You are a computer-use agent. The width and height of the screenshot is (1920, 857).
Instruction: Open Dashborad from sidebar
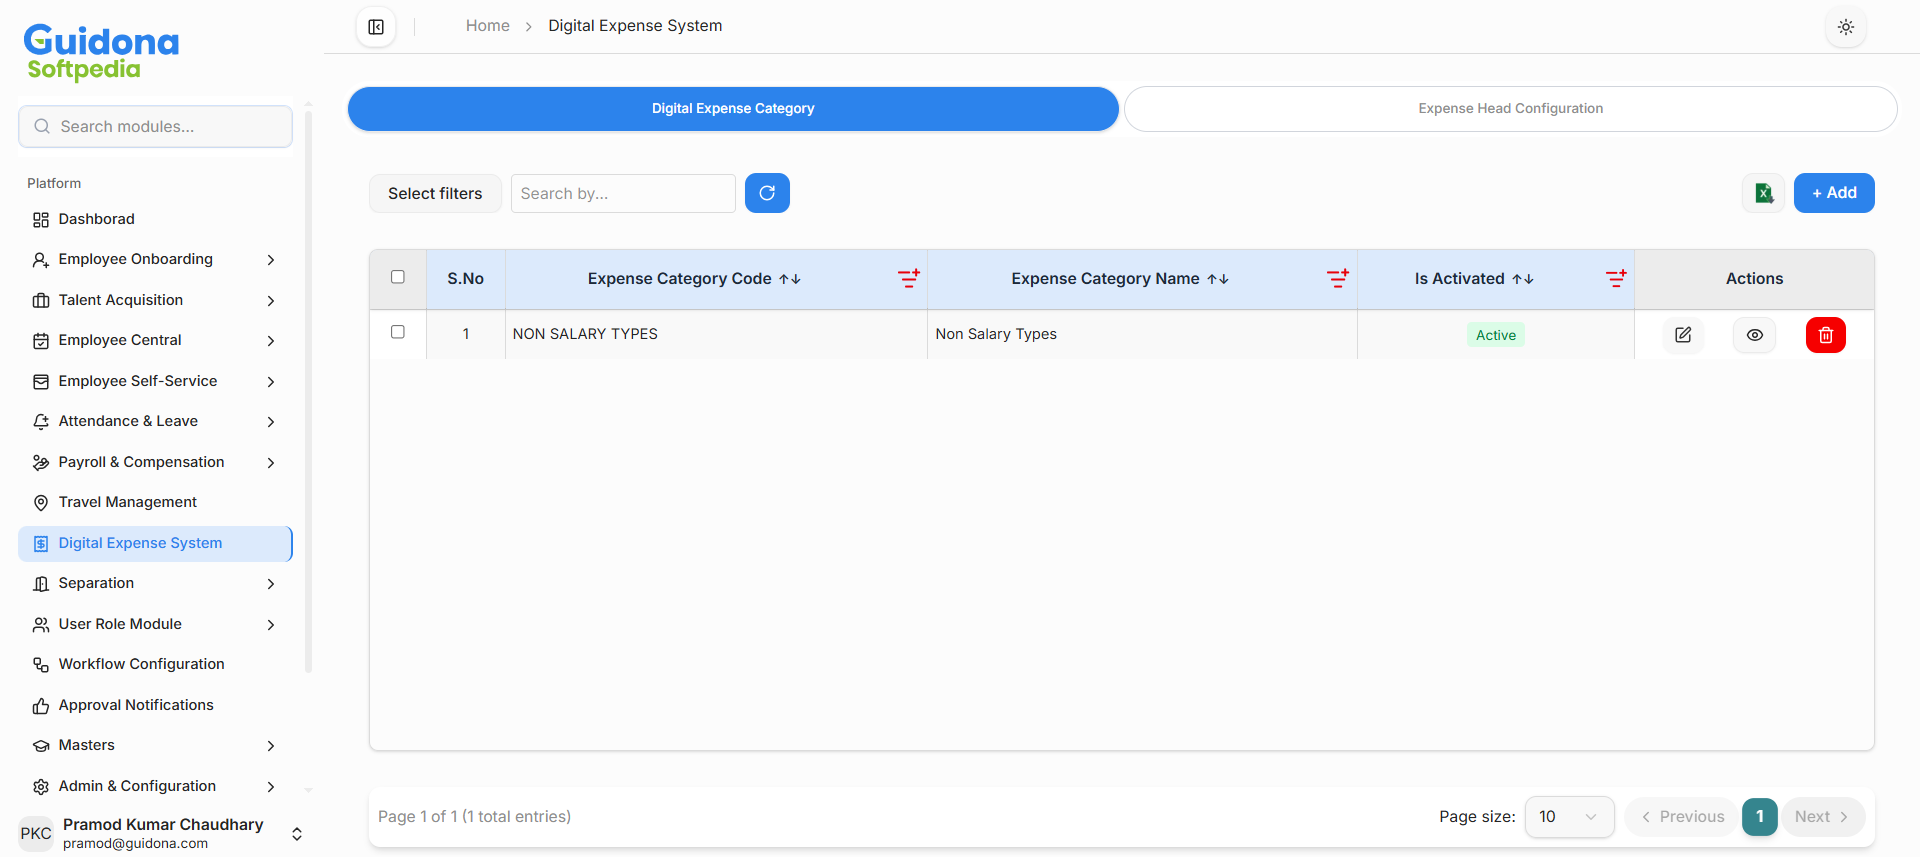click(x=155, y=220)
